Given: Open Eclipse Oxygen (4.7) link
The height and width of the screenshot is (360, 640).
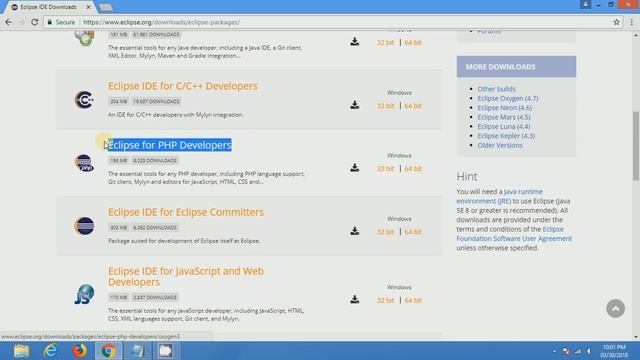Looking at the screenshot, I should pyautogui.click(x=508, y=98).
